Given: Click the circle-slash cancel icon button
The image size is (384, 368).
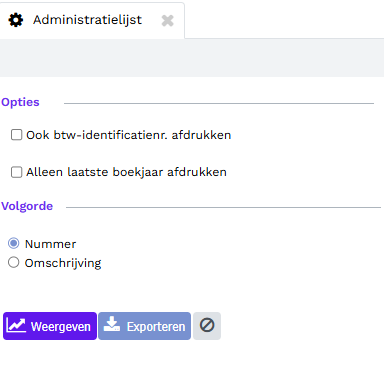Looking at the screenshot, I should point(207,326).
